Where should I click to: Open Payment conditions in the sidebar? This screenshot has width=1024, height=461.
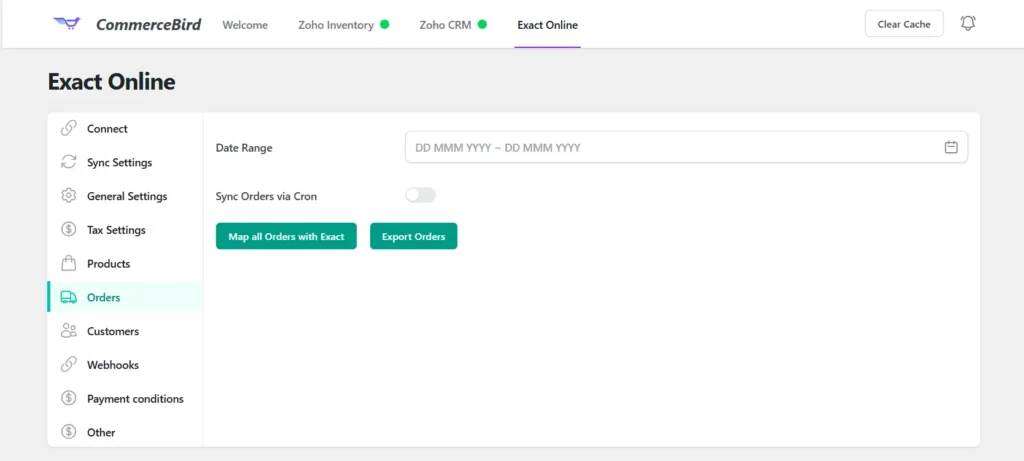coord(135,399)
